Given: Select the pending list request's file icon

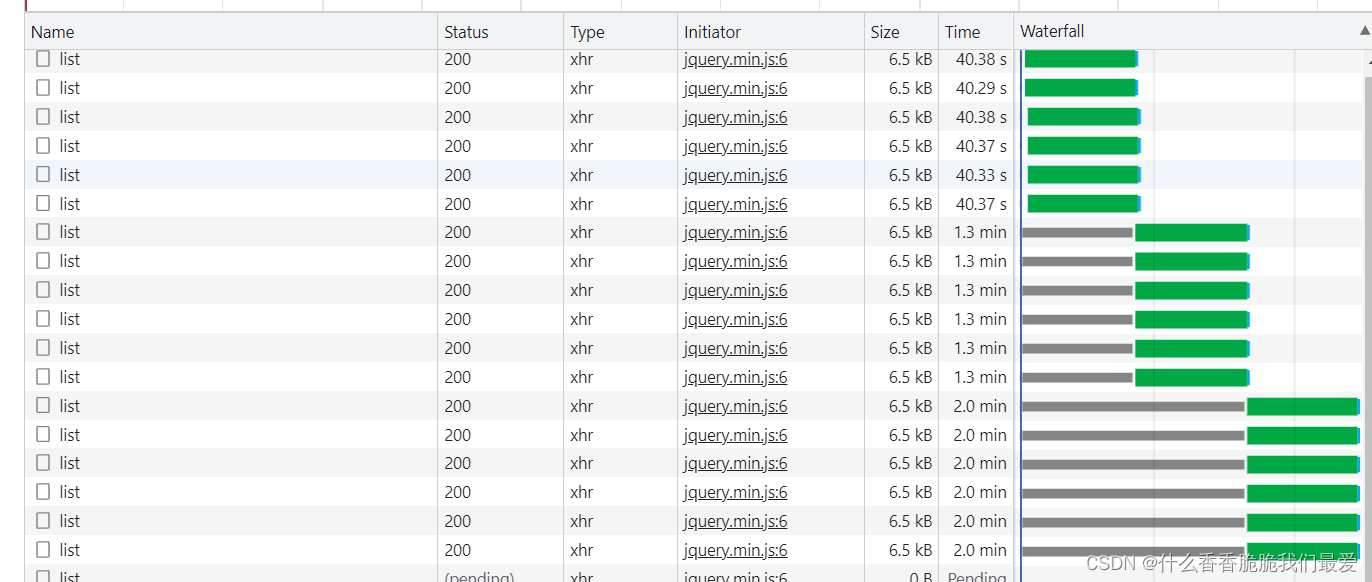Looking at the screenshot, I should tap(43, 577).
